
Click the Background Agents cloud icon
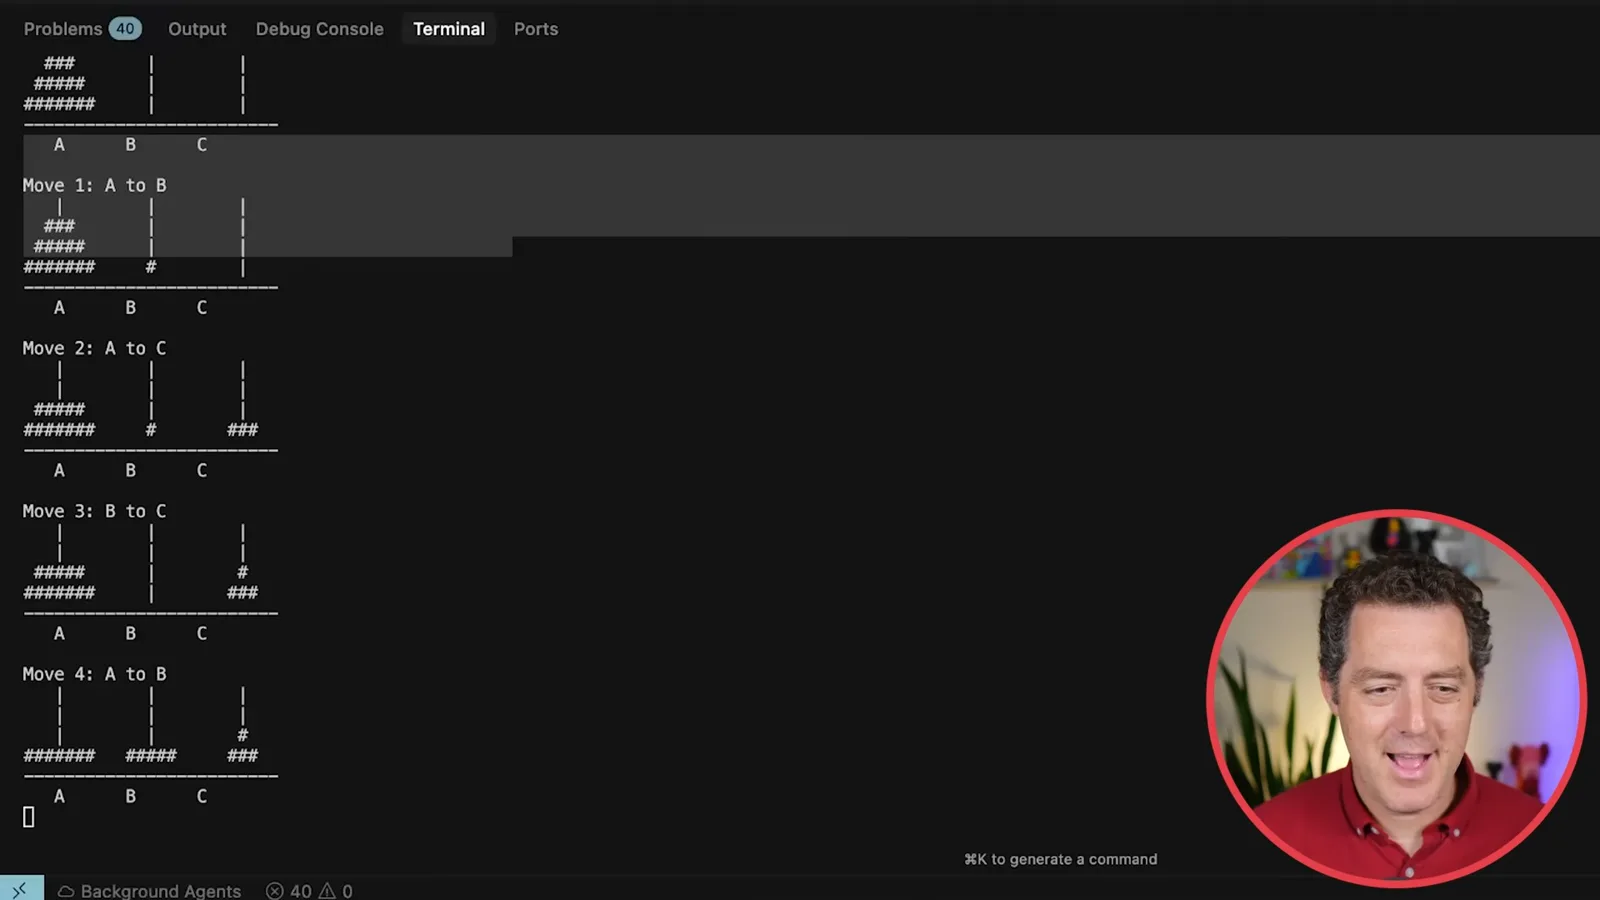[66, 891]
